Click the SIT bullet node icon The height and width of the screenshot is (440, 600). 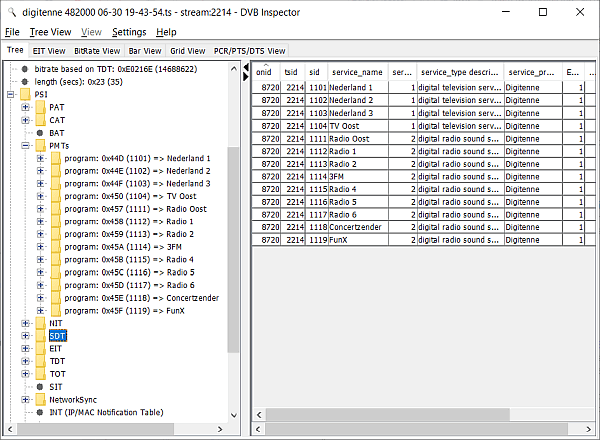pos(40,387)
